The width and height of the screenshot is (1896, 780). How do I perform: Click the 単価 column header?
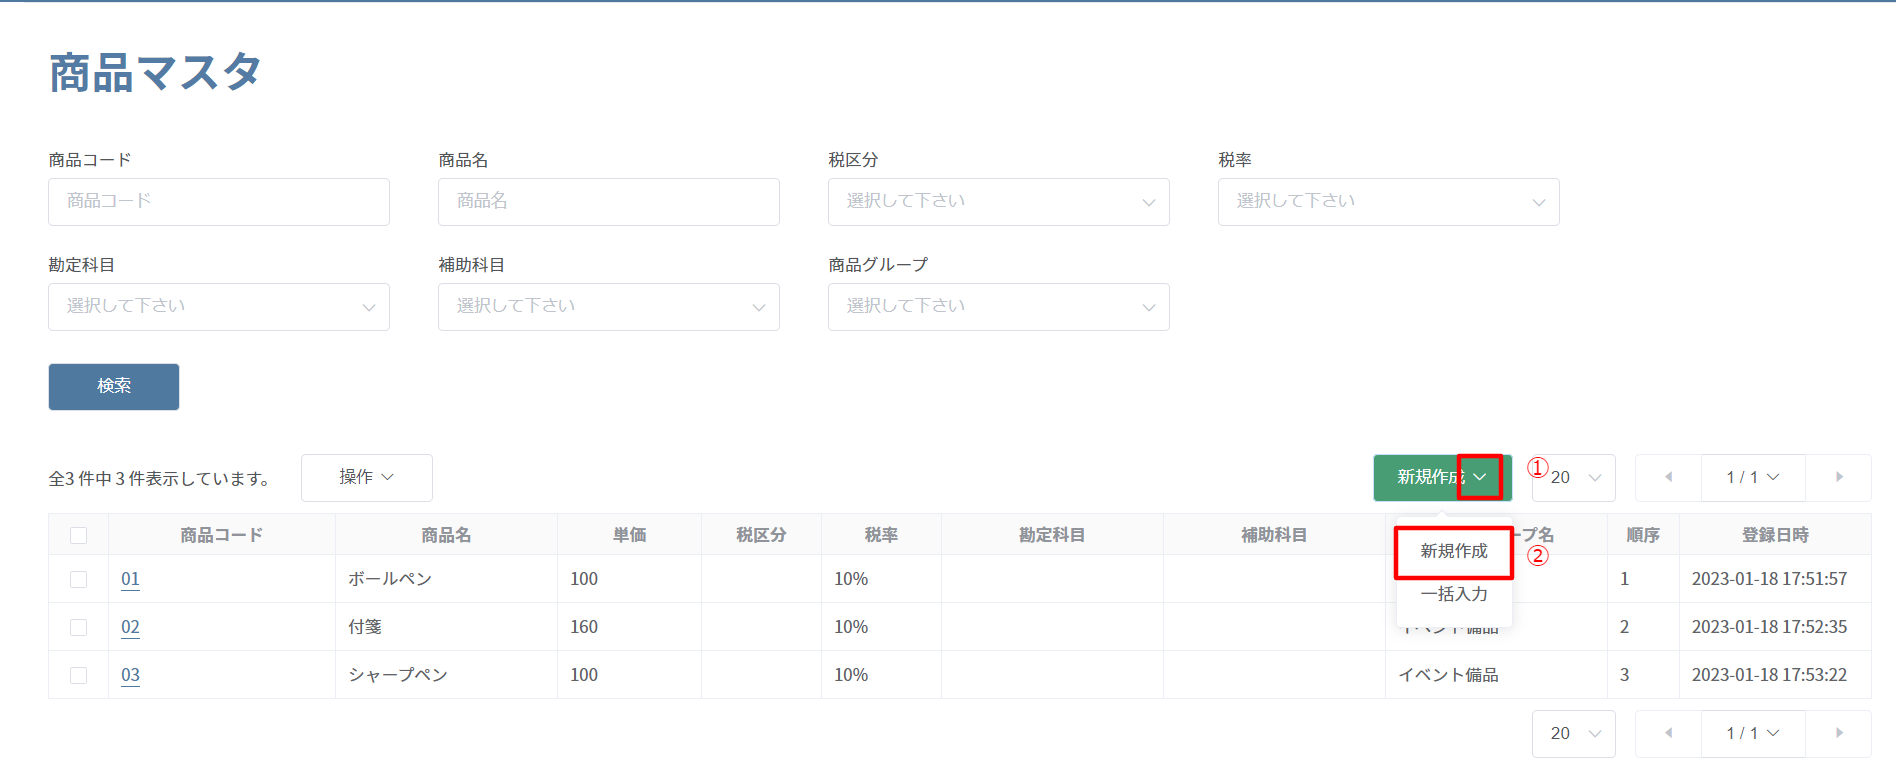[x=629, y=536]
